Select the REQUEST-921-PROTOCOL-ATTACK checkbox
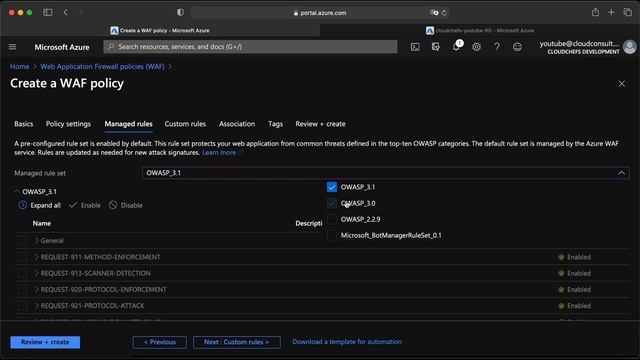Image resolution: width=640 pixels, height=360 pixels. pyautogui.click(x=22, y=305)
